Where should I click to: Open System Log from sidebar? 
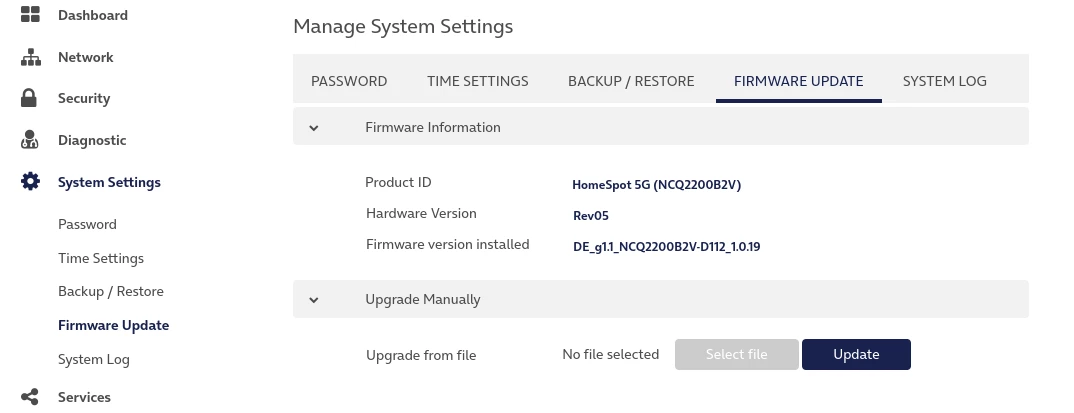pos(94,359)
